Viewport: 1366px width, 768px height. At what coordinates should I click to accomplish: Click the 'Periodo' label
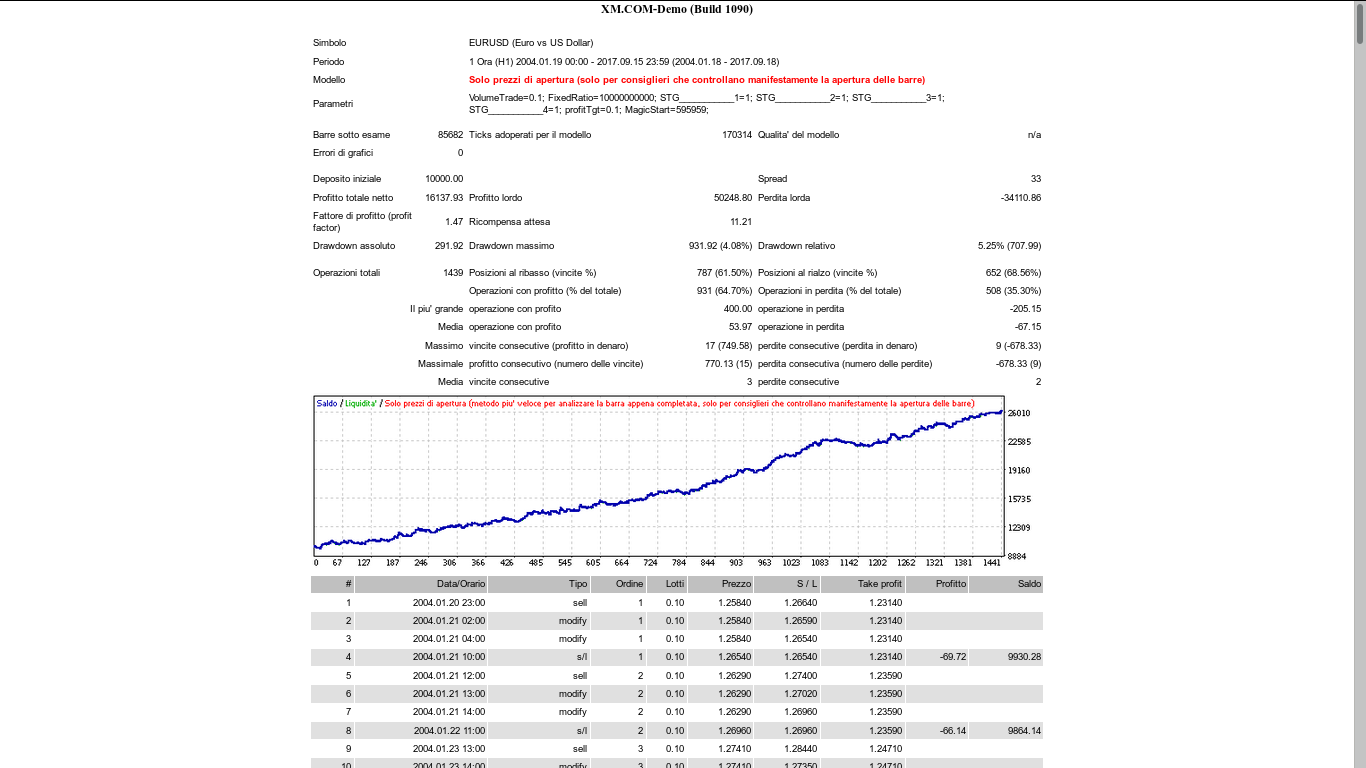pyautogui.click(x=329, y=62)
